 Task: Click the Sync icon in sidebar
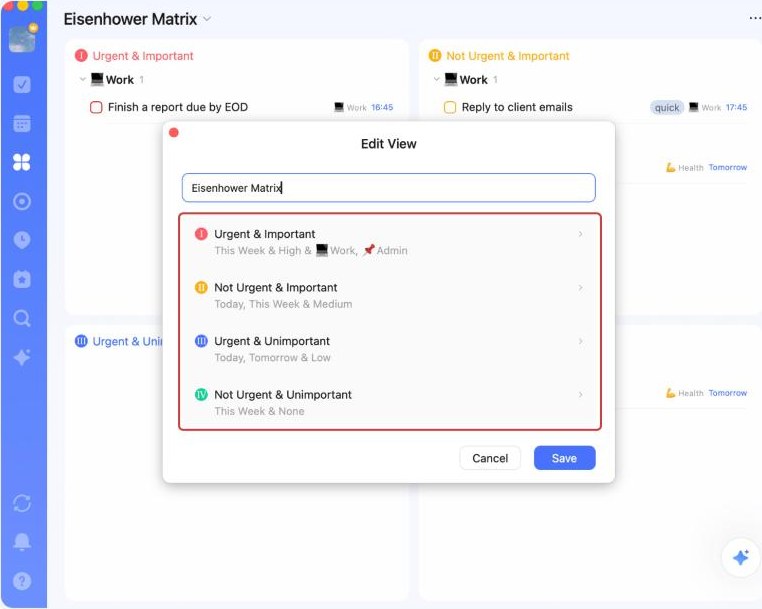[22, 503]
